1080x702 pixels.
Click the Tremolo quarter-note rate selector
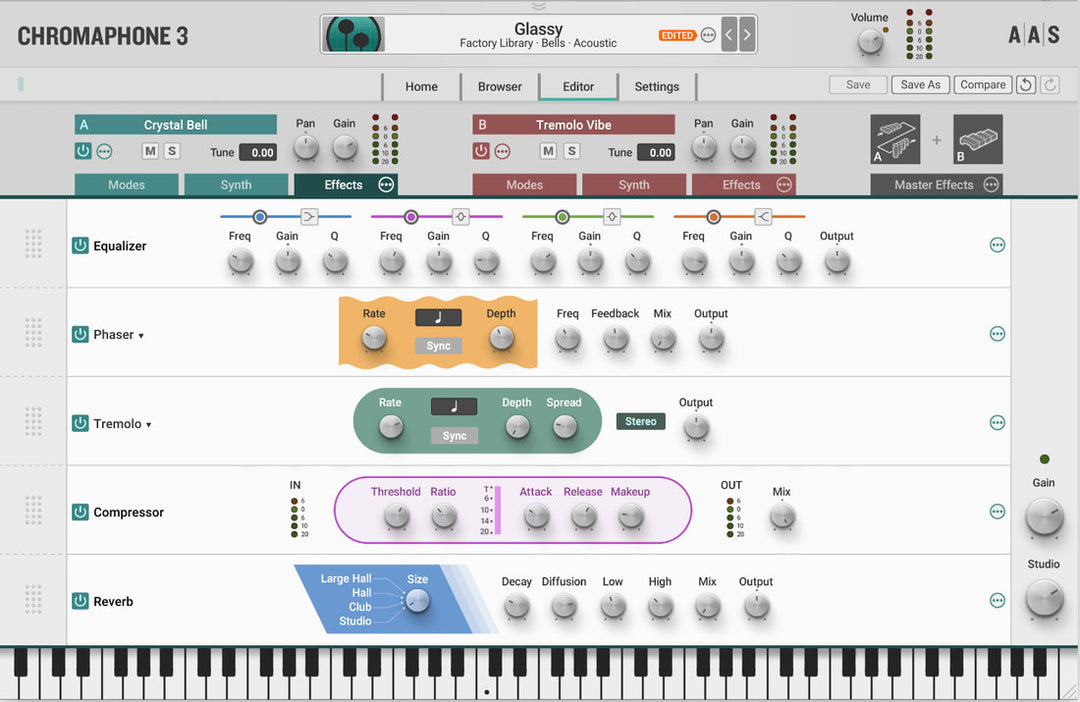point(454,406)
